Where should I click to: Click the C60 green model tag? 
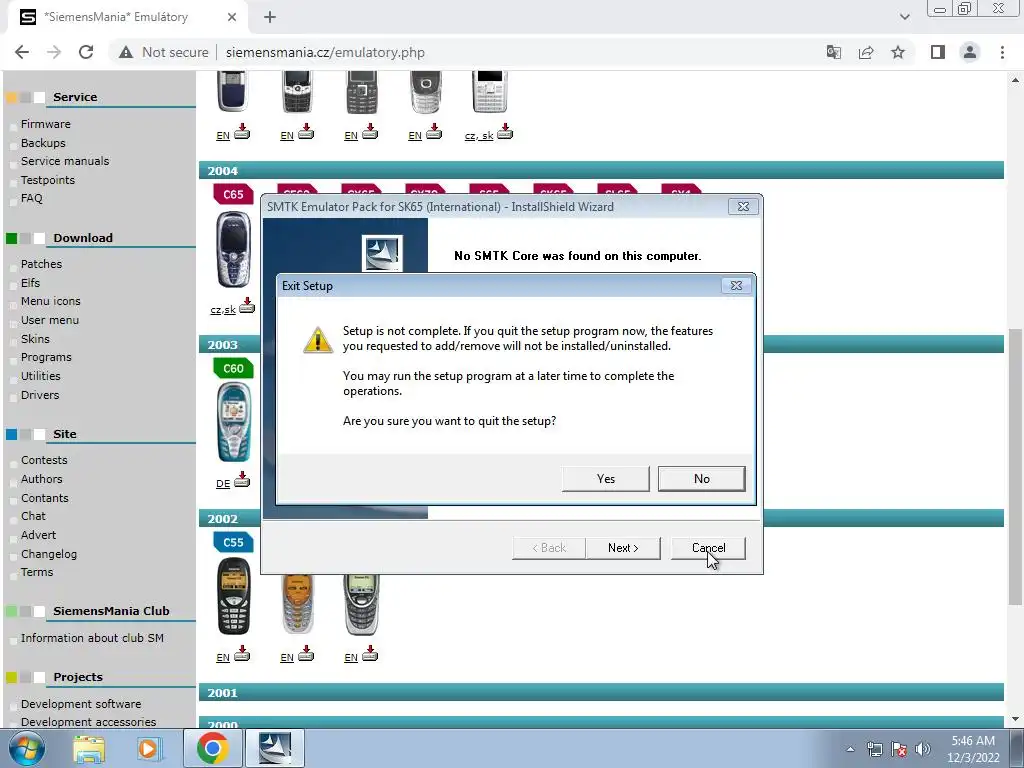[233, 368]
